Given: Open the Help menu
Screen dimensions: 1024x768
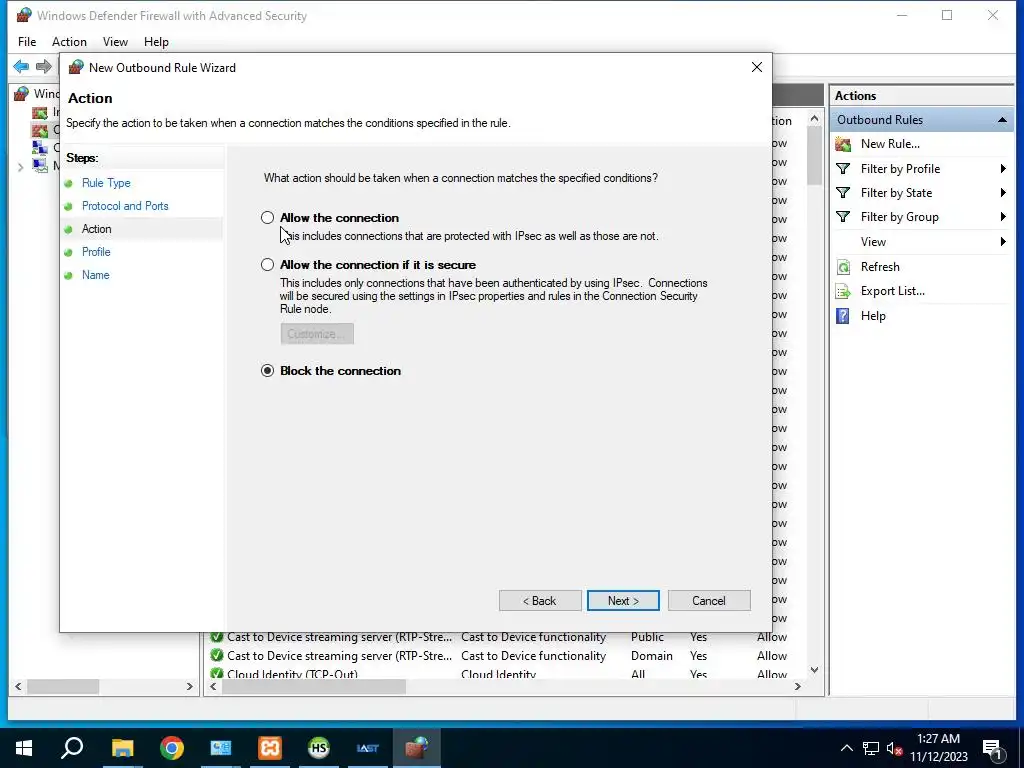Looking at the screenshot, I should (x=156, y=42).
